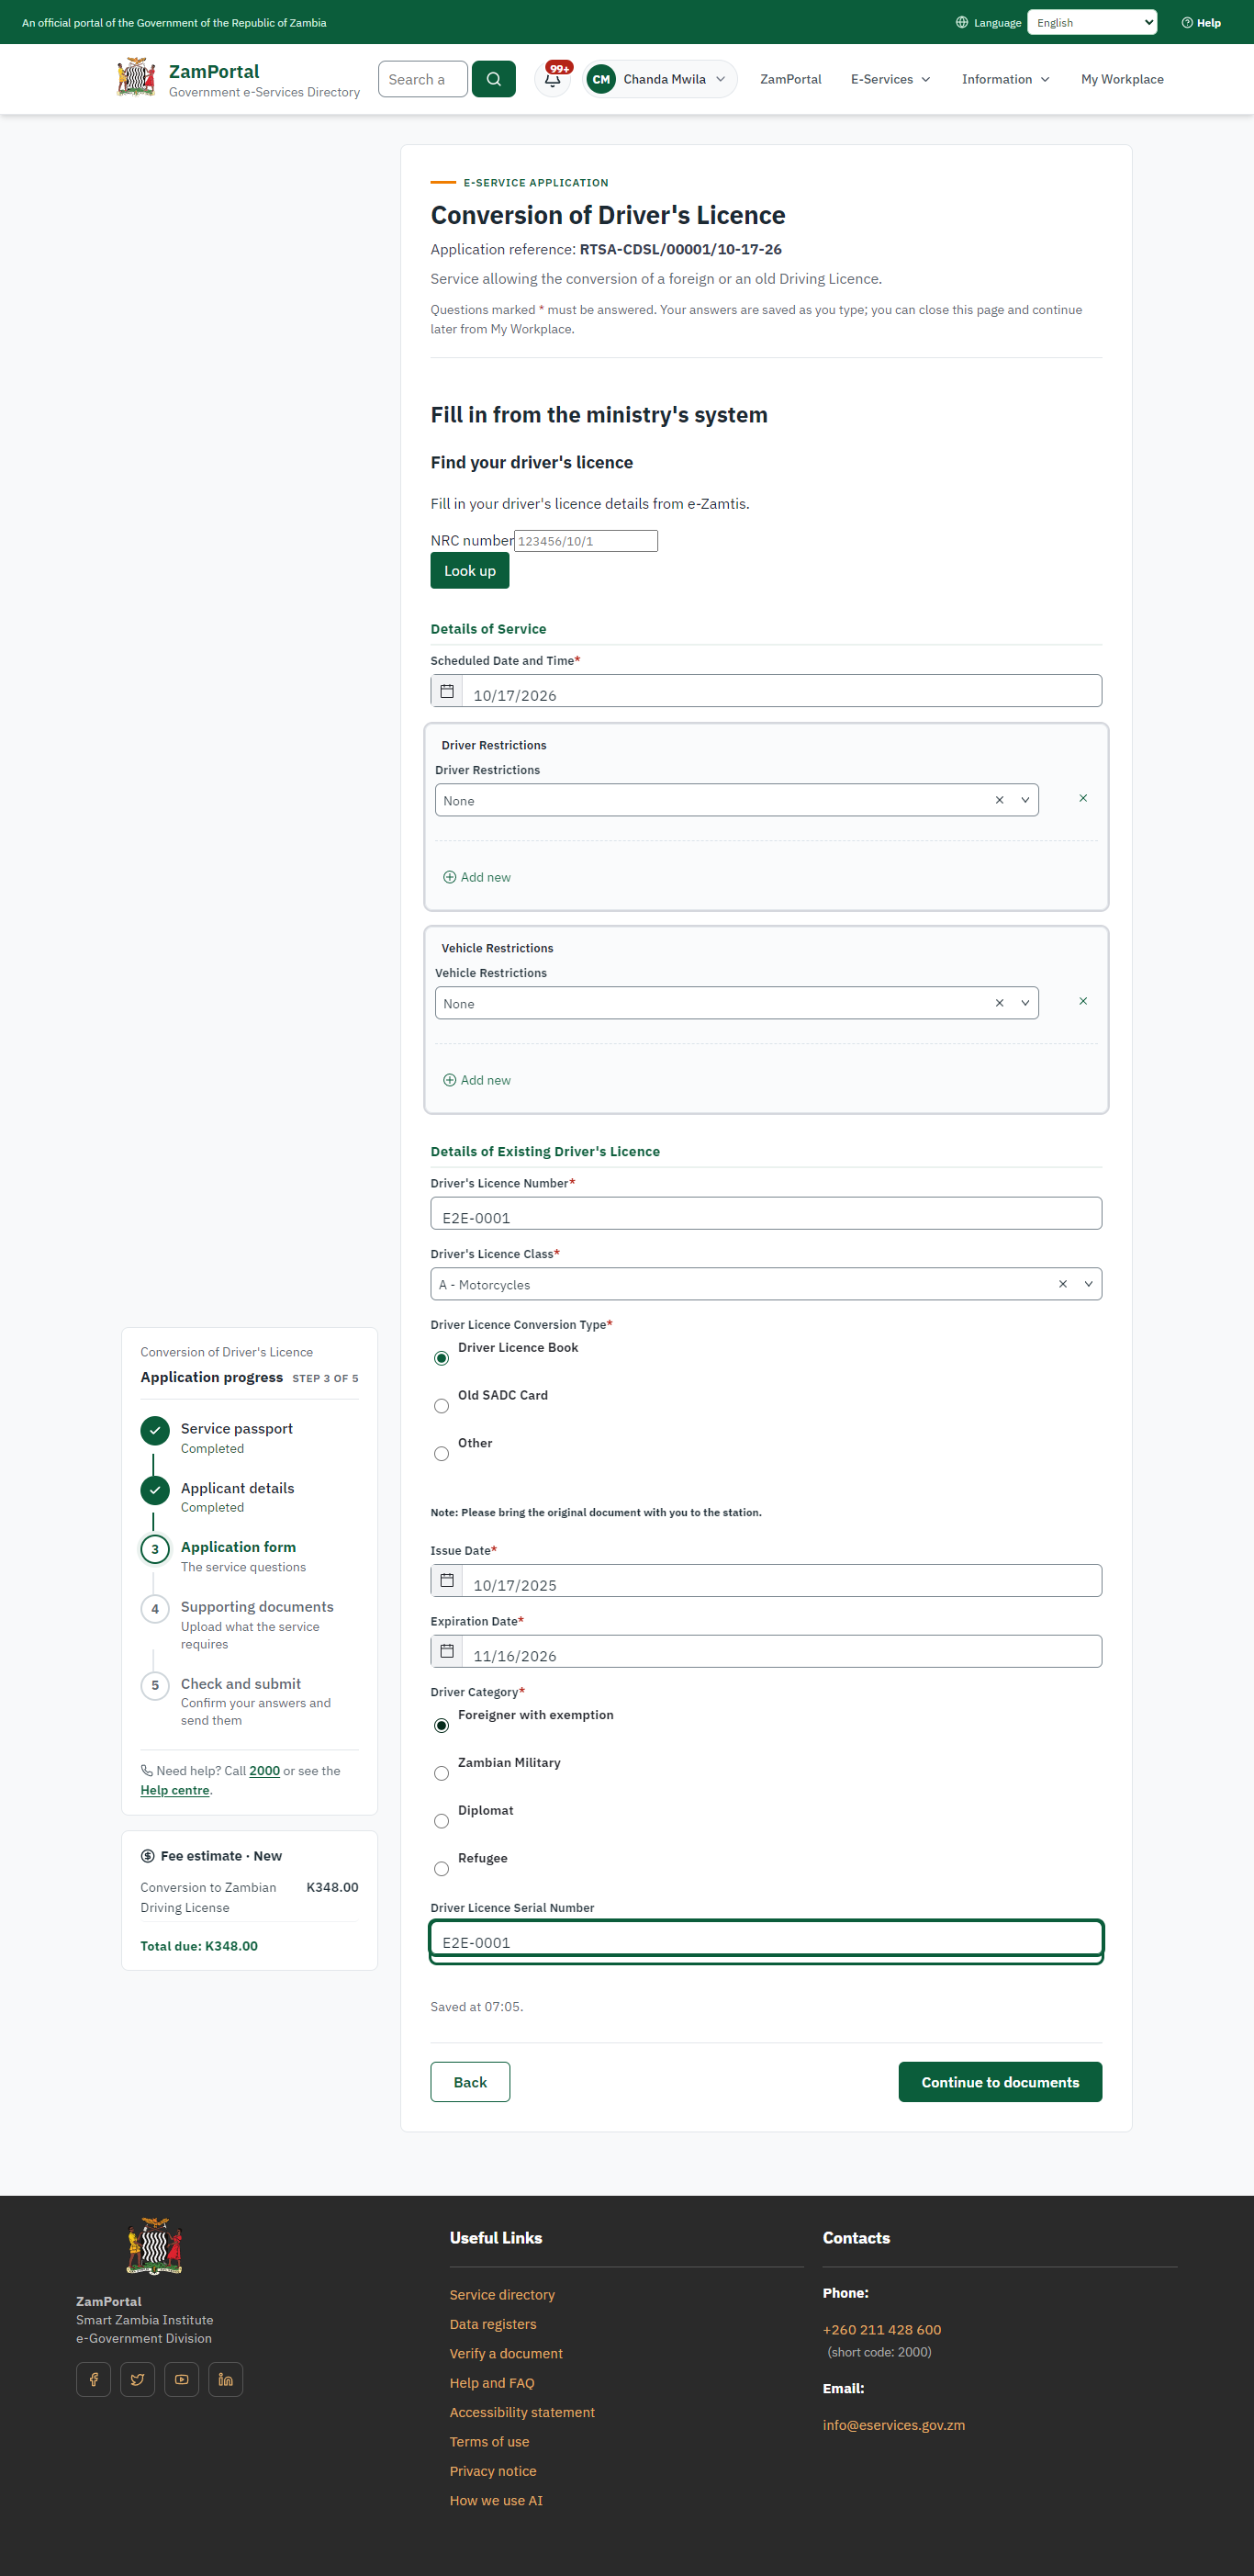Choose Other as conversion type
The image size is (1254, 2576).
441,1454
